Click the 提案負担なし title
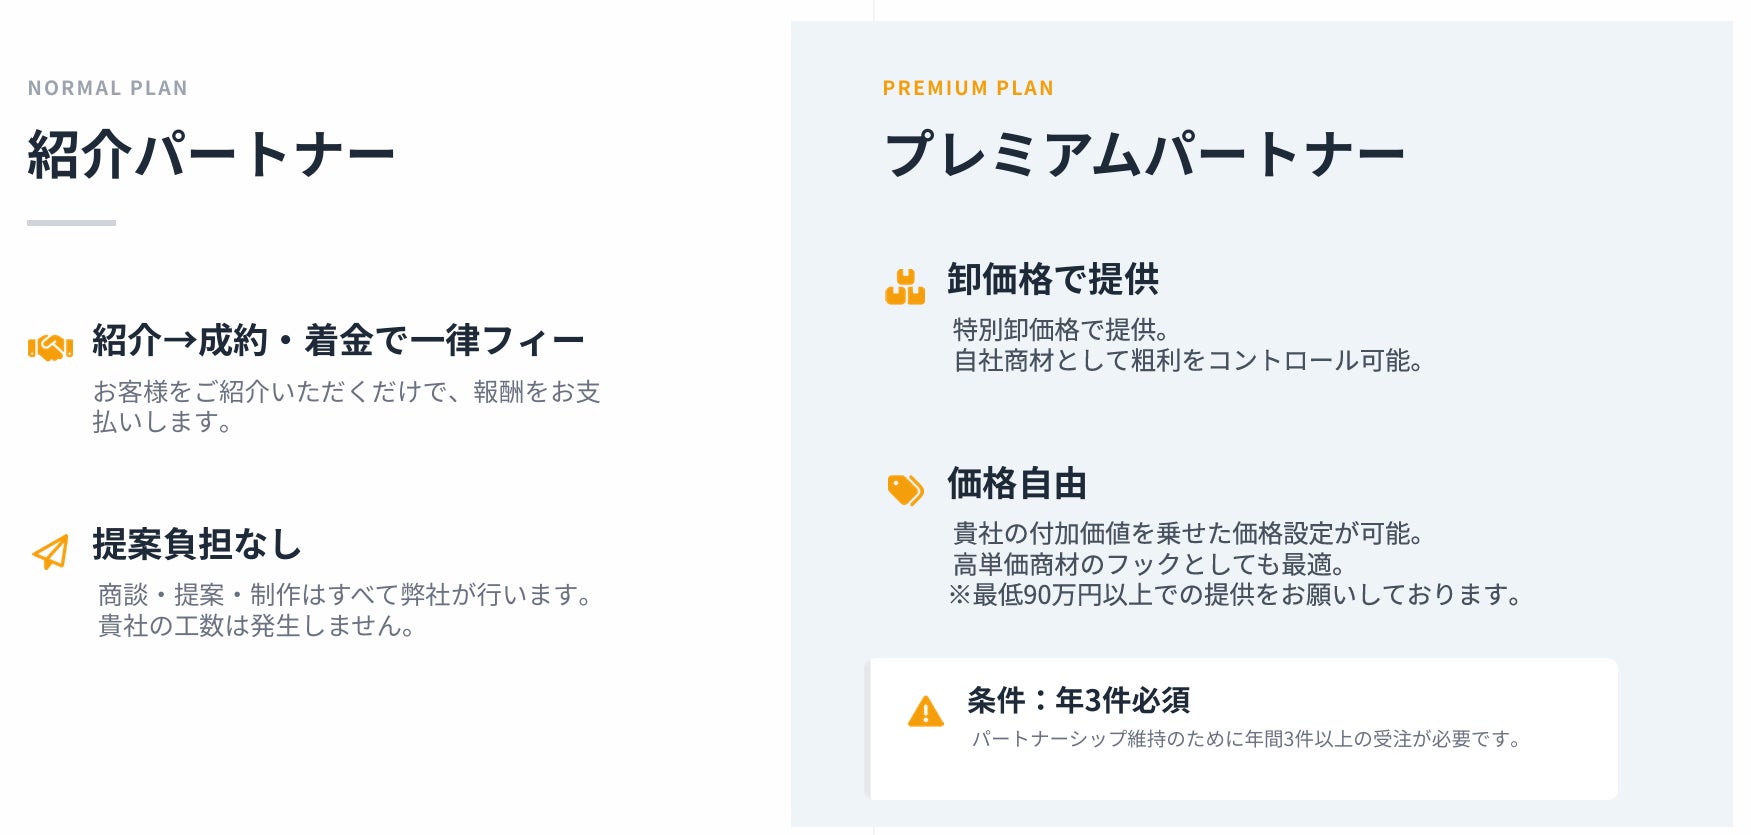Screen dimensions: 1751x835 click(x=197, y=544)
